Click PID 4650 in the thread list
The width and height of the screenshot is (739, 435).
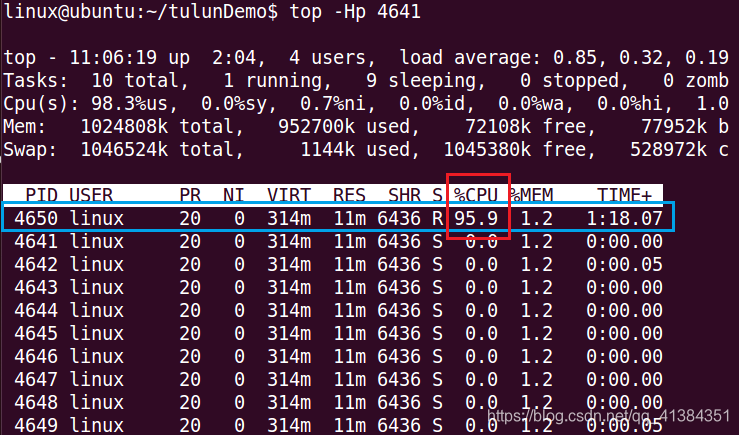point(36,218)
